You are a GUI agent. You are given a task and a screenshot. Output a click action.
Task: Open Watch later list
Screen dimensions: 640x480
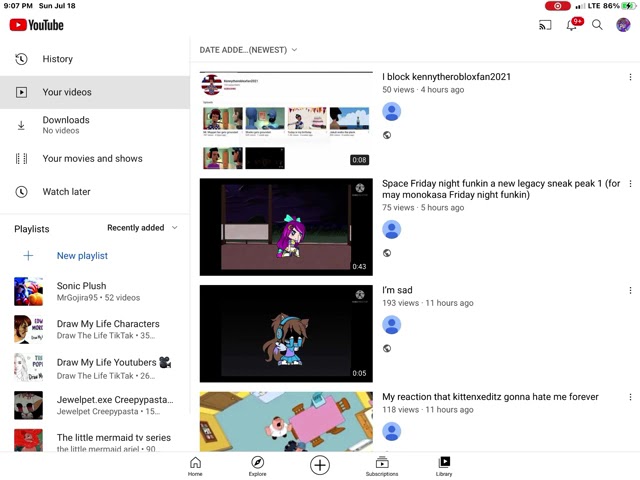(95, 192)
